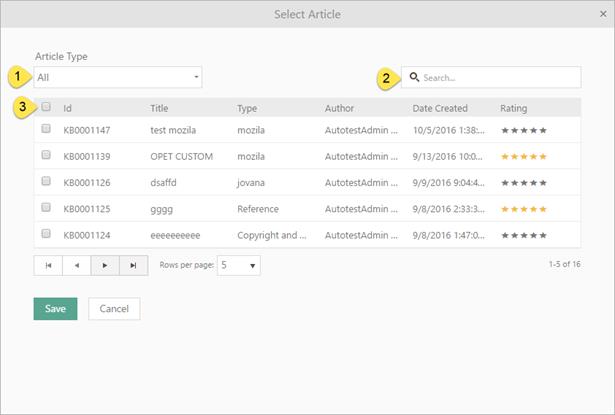Expand the Rows per page dropdown
The image size is (615, 415).
pyautogui.click(x=239, y=266)
